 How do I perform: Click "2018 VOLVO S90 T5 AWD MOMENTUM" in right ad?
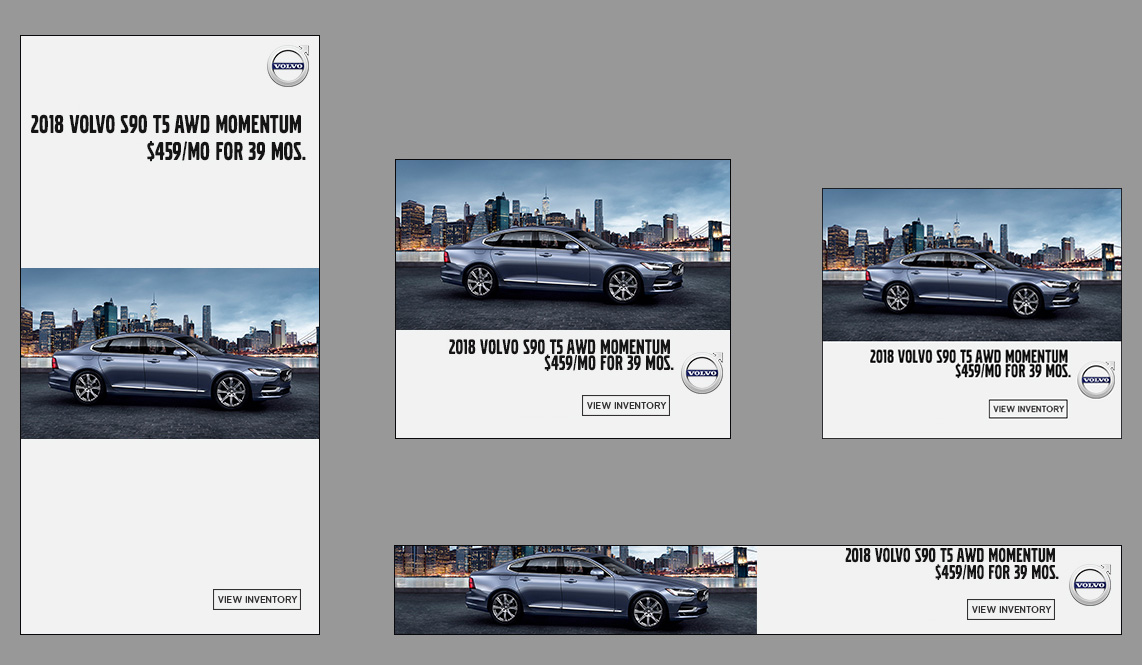point(969,356)
